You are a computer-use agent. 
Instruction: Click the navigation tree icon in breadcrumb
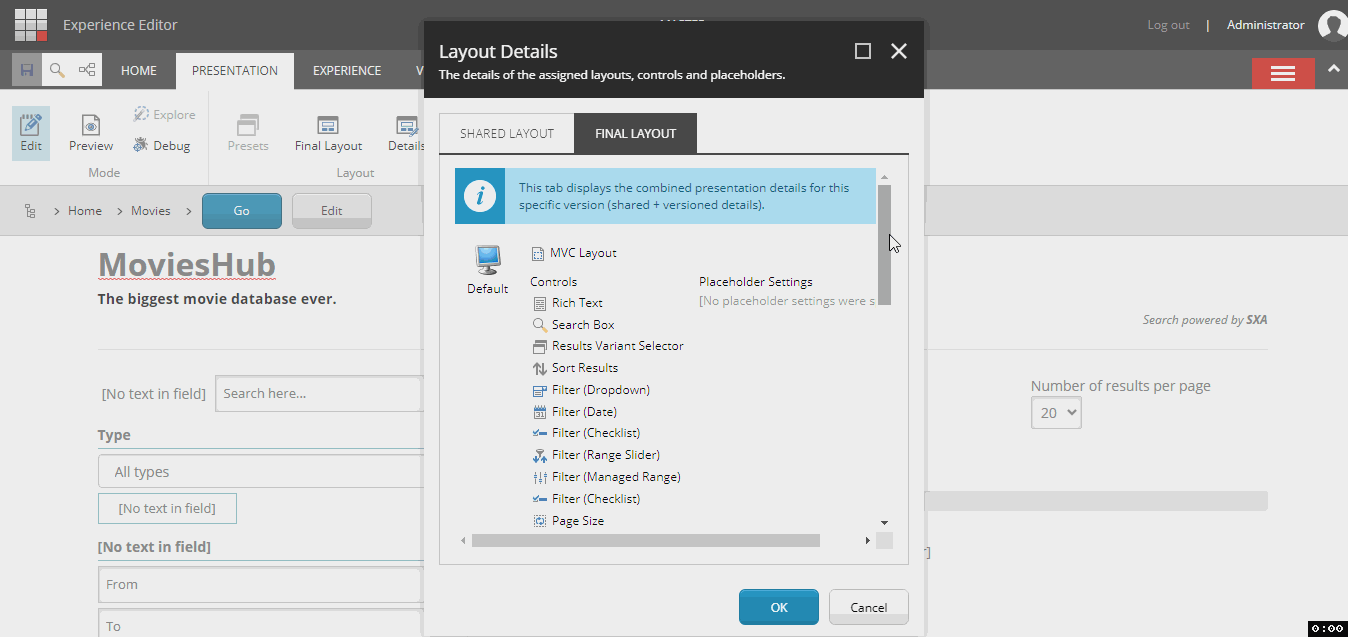[30, 211]
